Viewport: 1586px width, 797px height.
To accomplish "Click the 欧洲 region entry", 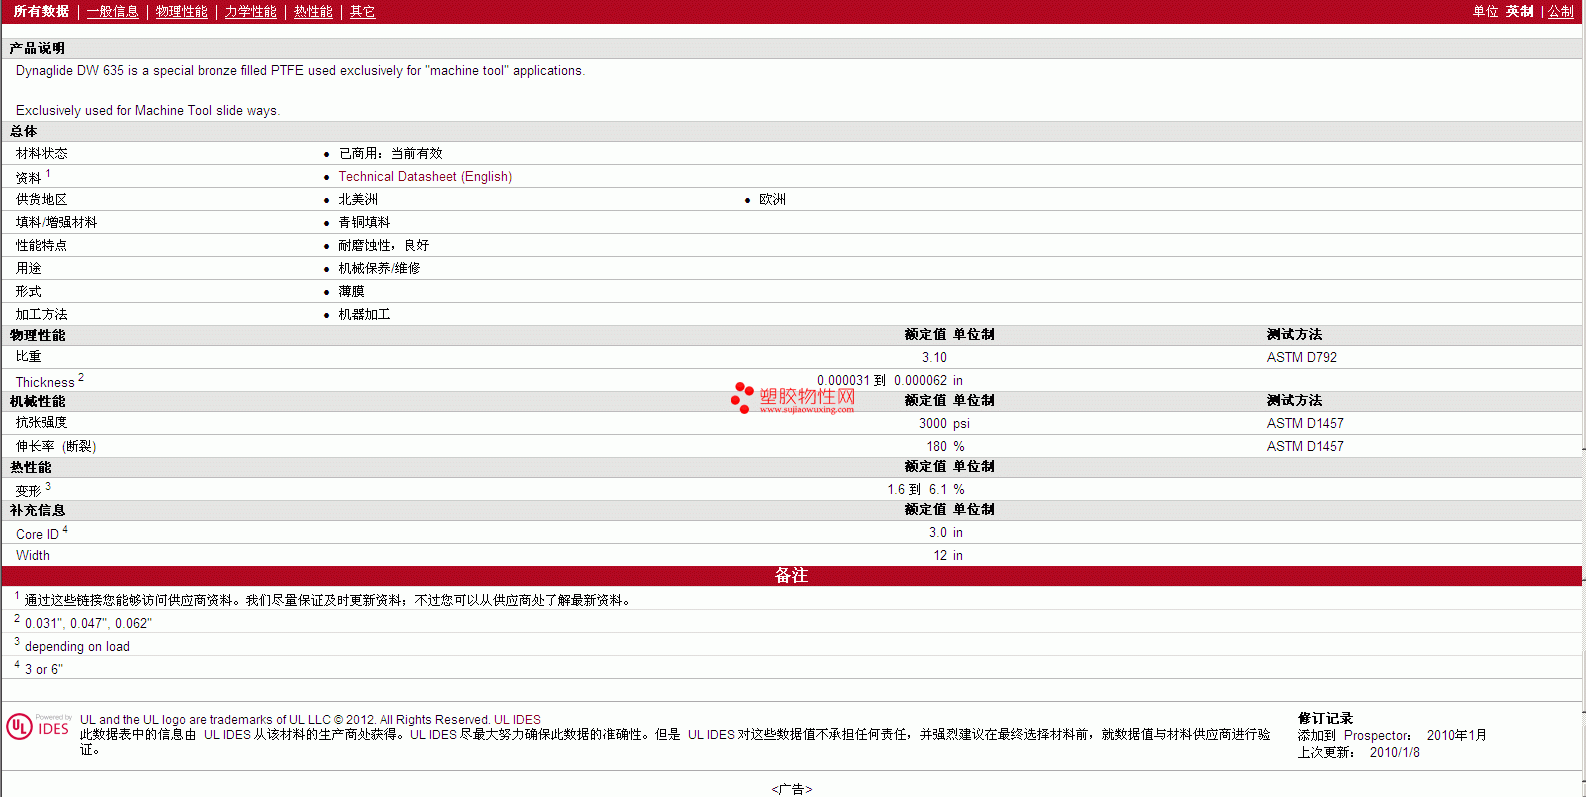I will click(x=772, y=199).
